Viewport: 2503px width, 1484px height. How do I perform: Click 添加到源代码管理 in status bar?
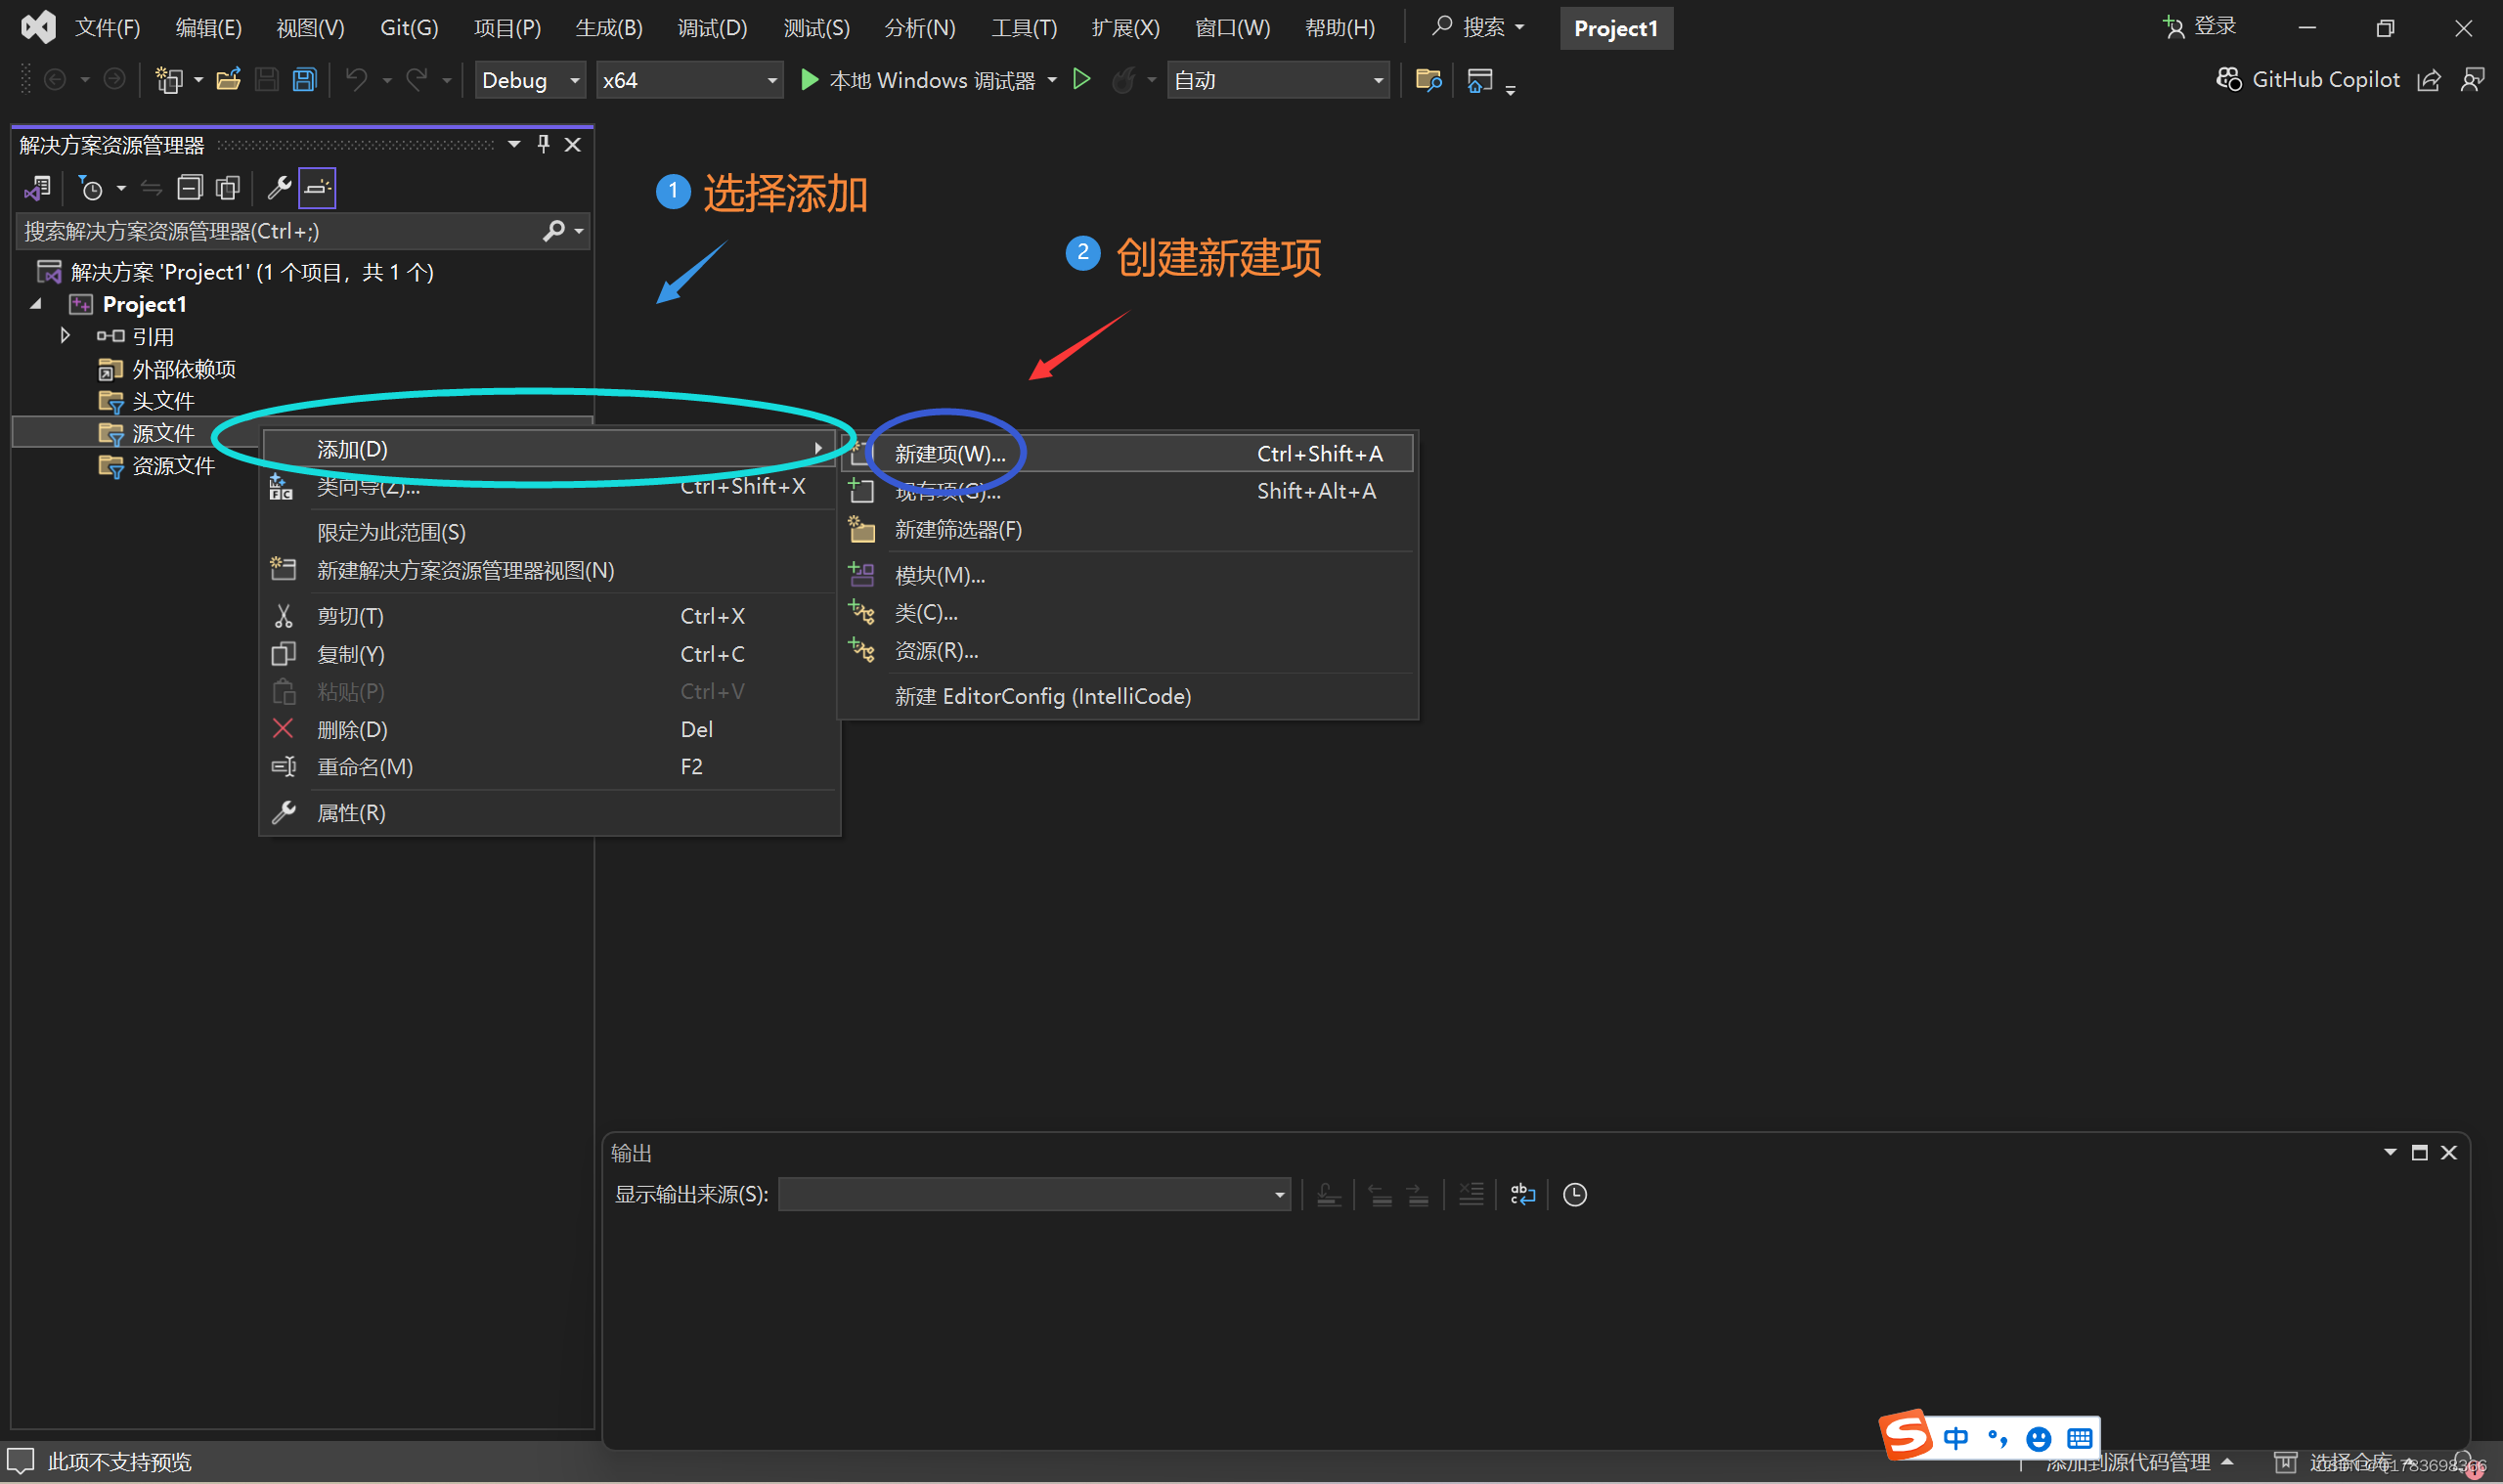pos(2128,1462)
